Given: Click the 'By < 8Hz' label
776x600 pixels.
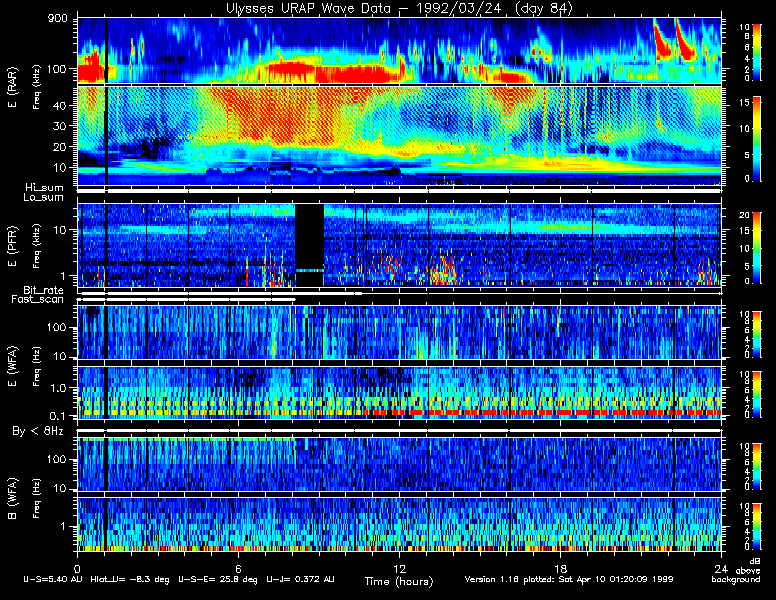Looking at the screenshot, I should coord(38,431).
